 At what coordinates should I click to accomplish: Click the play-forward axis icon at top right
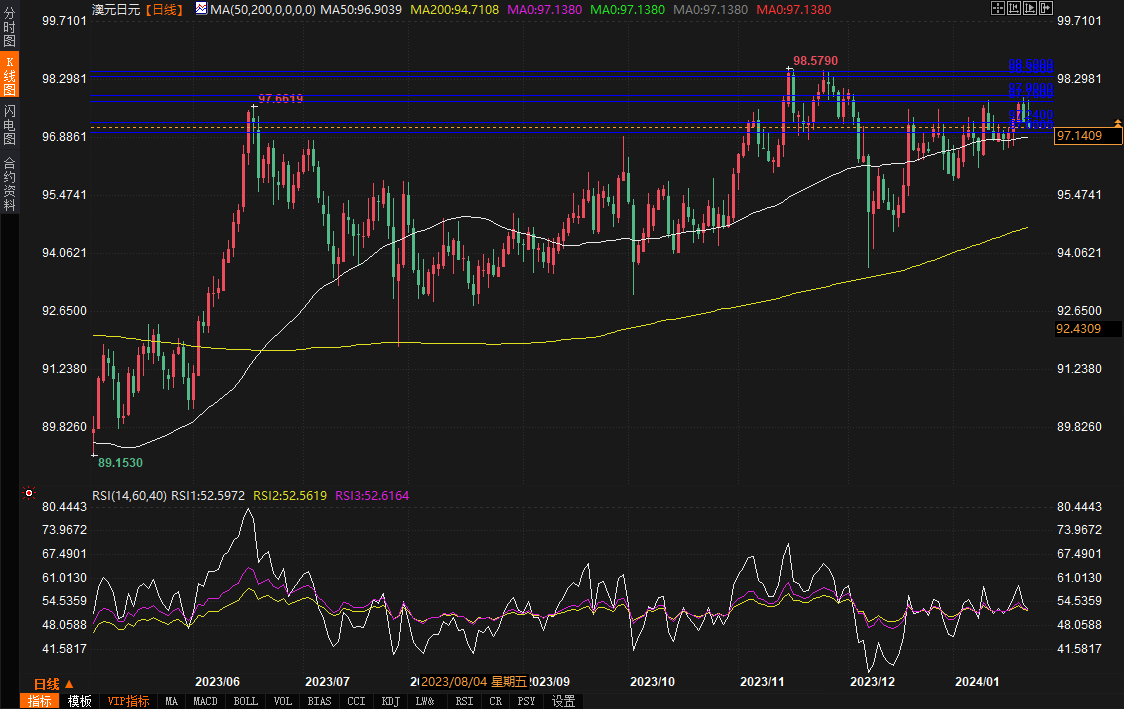pyautogui.click(x=1030, y=8)
